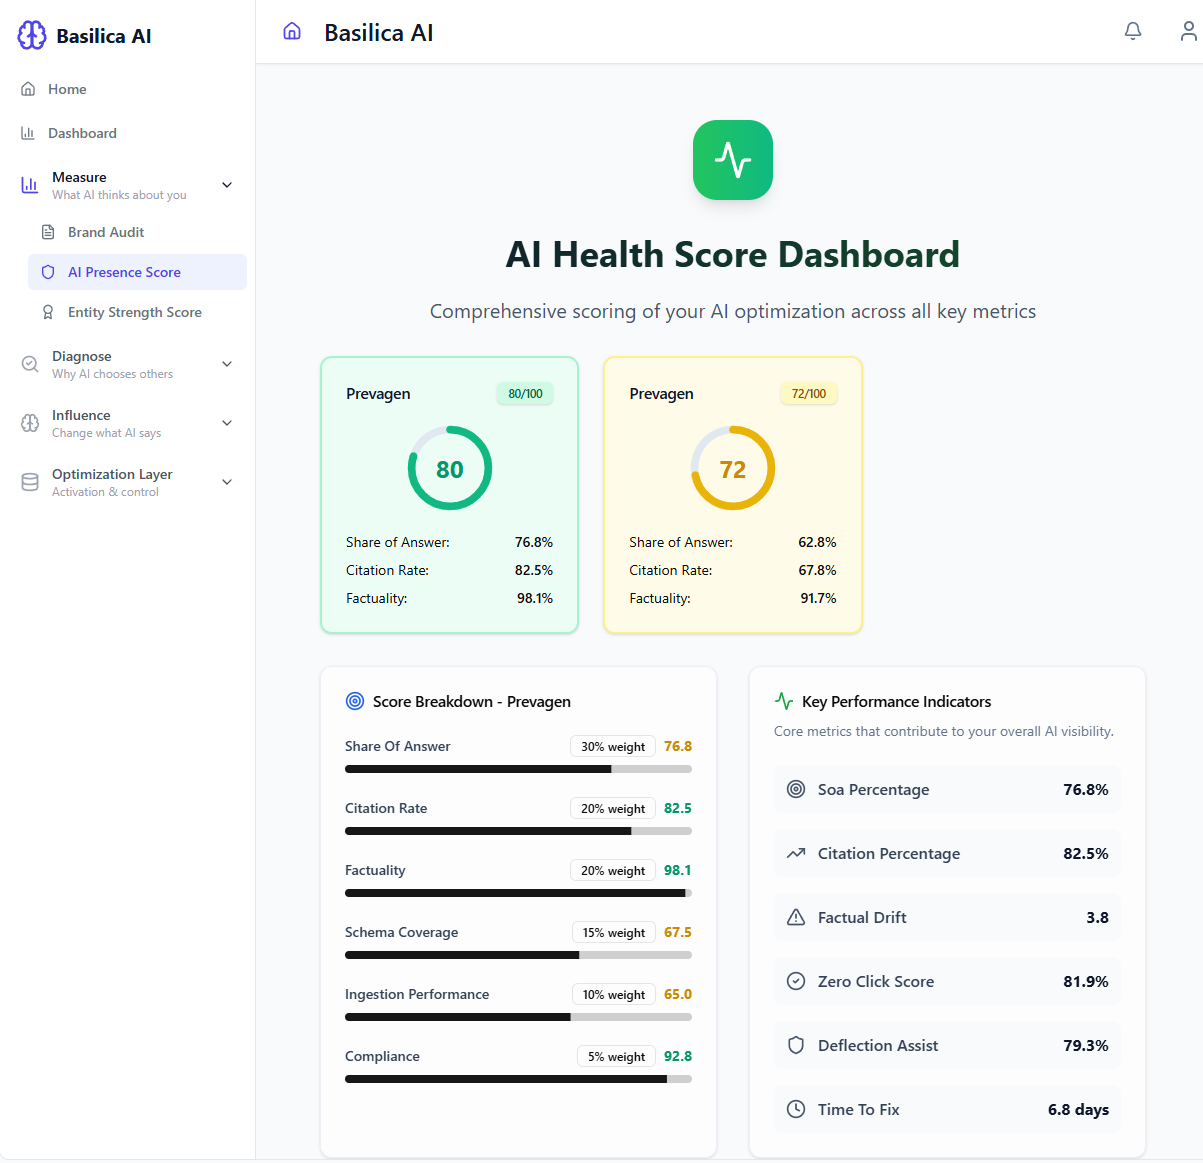Expand the Optimization Layer section
This screenshot has height=1163, width=1203.
(x=227, y=481)
